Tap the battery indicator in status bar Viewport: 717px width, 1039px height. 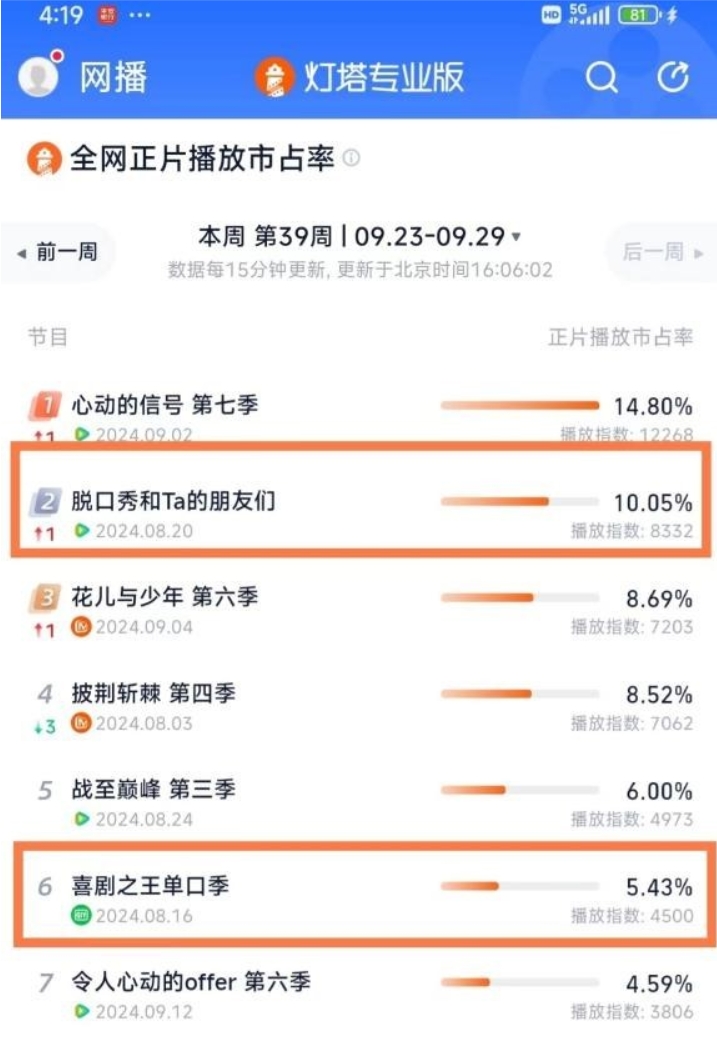(638, 15)
